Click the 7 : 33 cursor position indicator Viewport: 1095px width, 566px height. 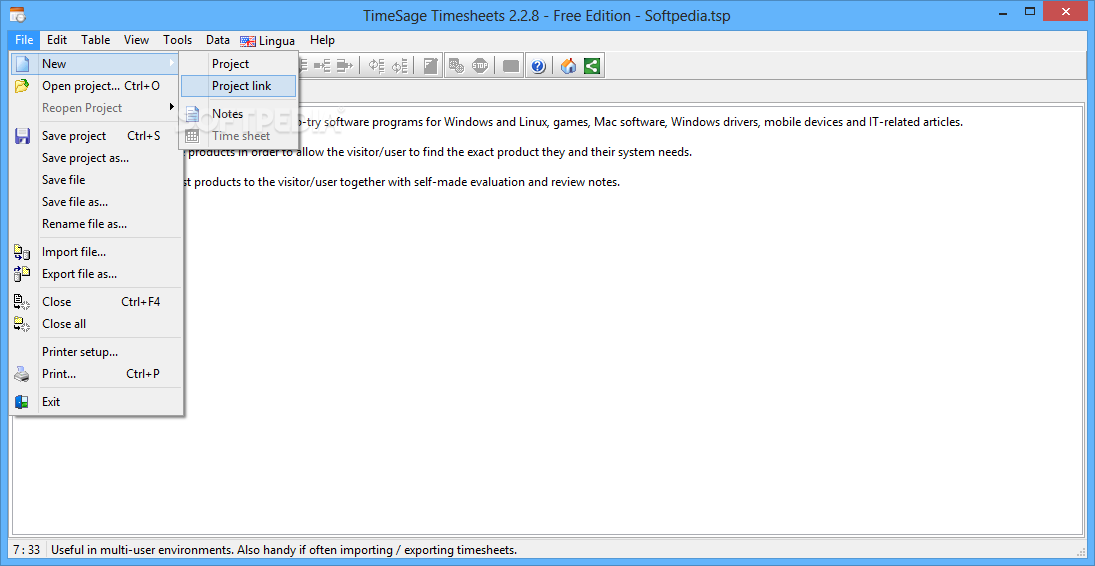click(x=27, y=550)
